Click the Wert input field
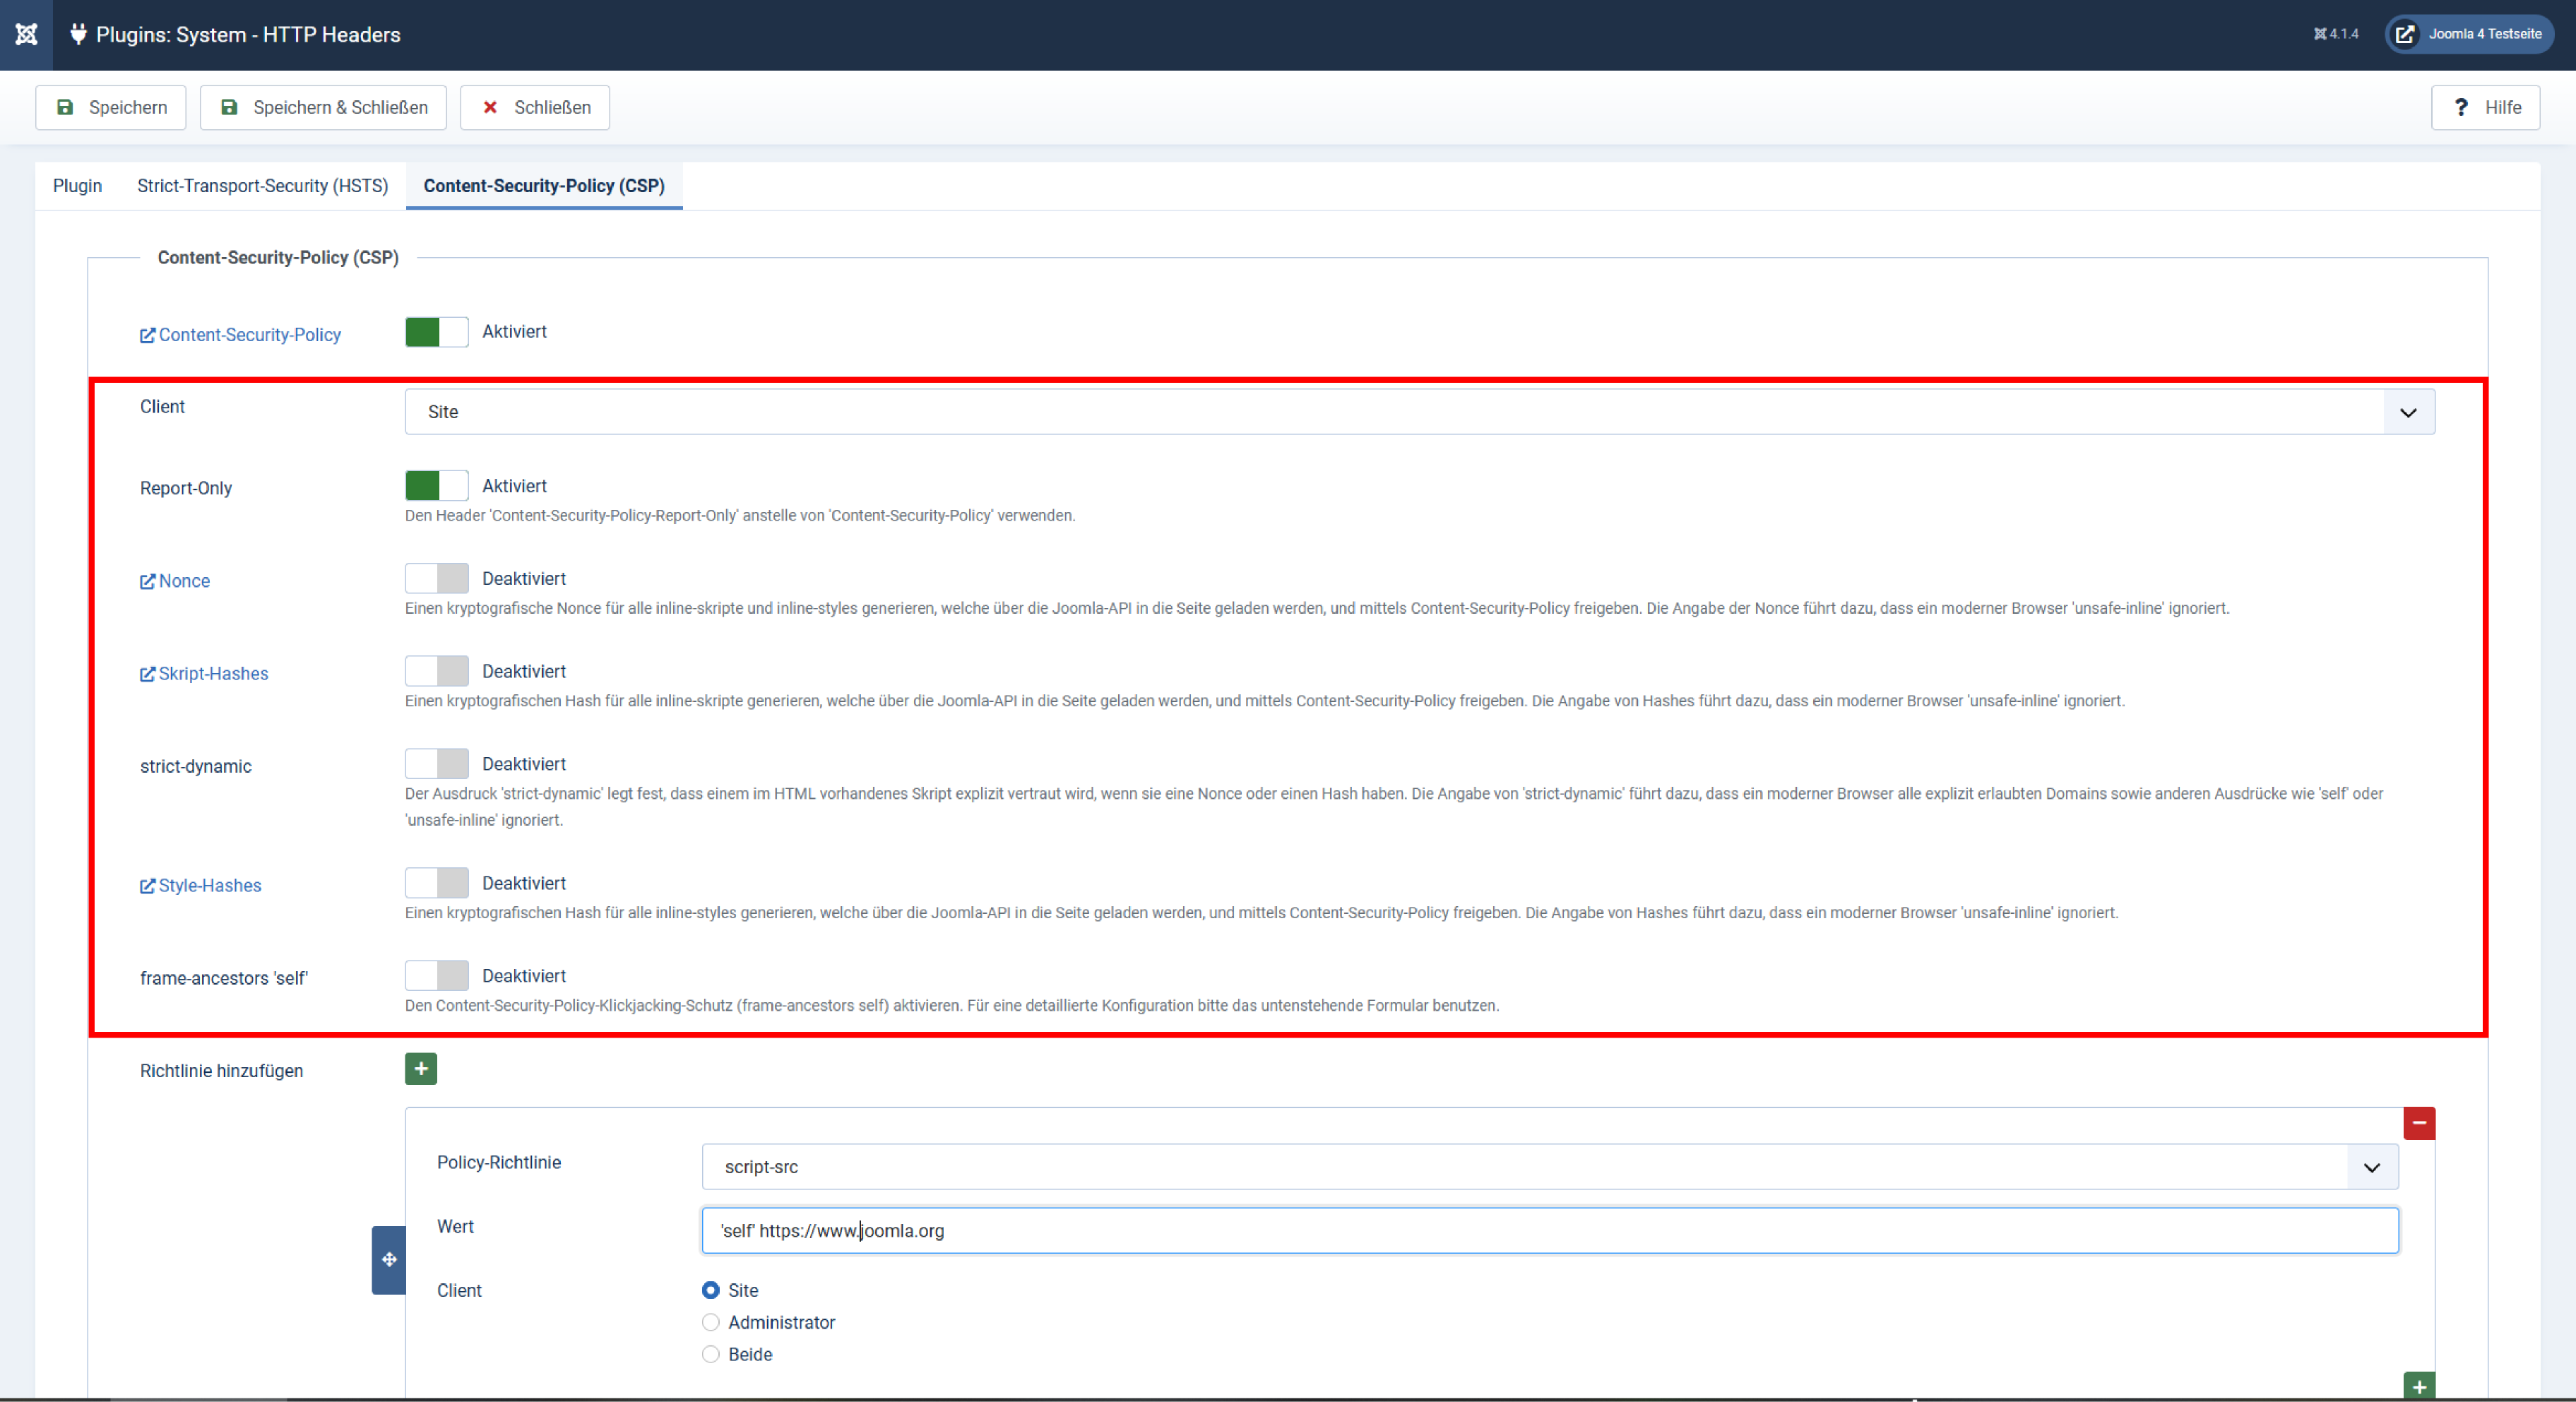 click(x=1549, y=1231)
